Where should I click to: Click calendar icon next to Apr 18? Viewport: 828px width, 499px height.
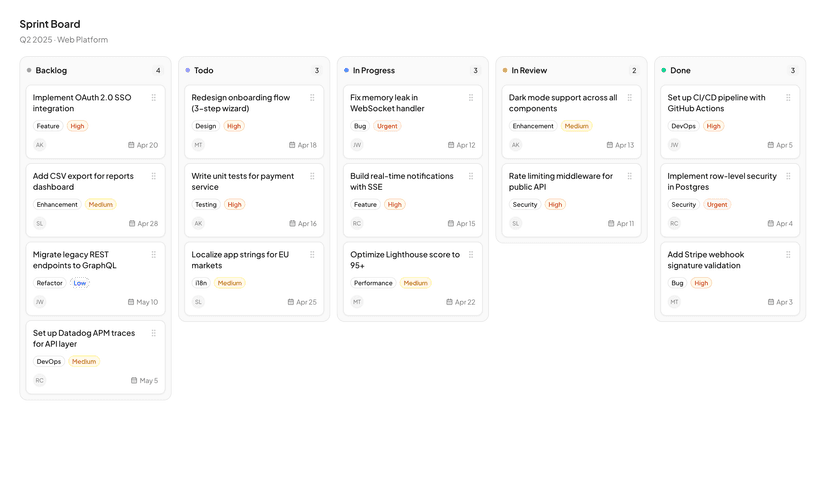[x=292, y=145]
